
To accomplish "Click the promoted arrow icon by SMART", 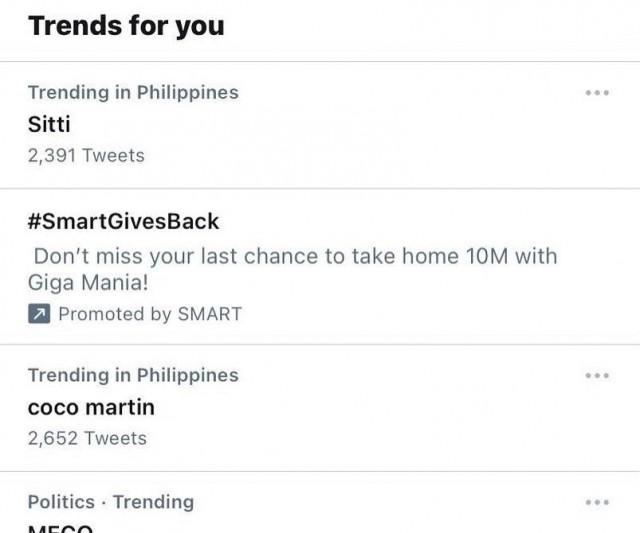I will pos(39,314).
